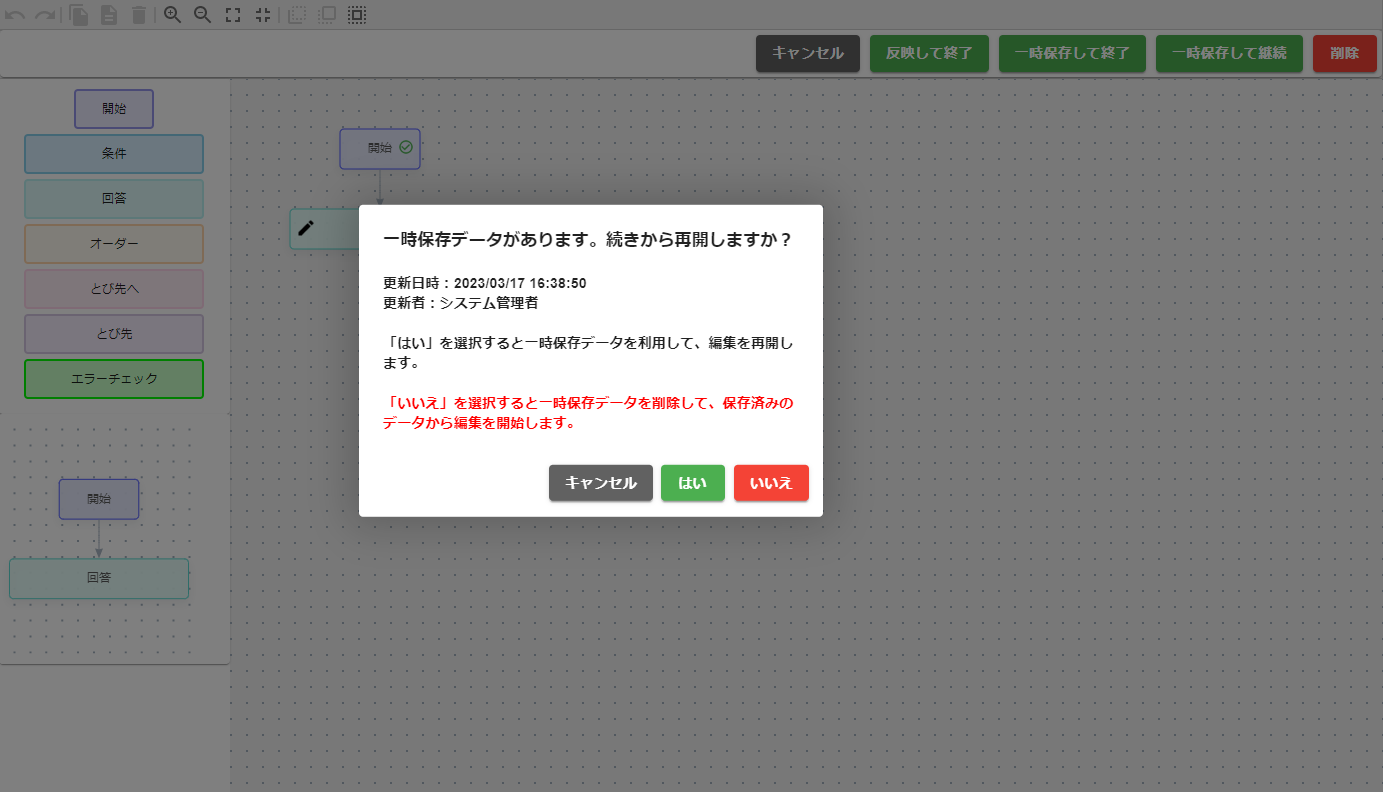1383x792 pixels.
Task: Click 一時保存して継続 button
Action: [x=1229, y=54]
